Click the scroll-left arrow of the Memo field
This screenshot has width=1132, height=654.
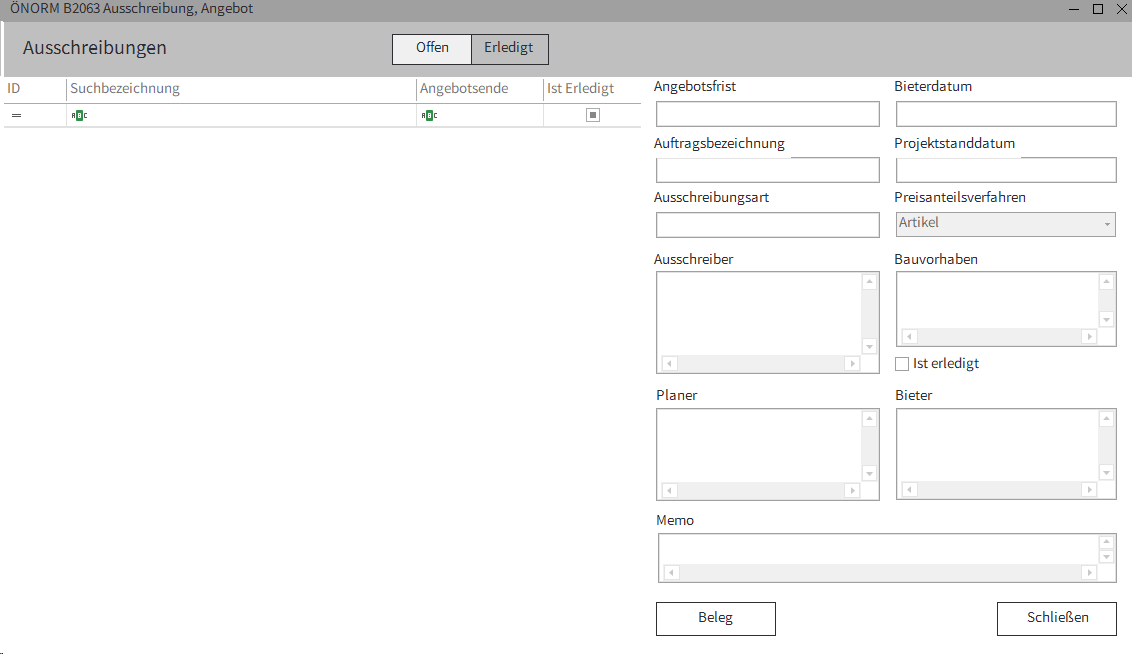670,572
